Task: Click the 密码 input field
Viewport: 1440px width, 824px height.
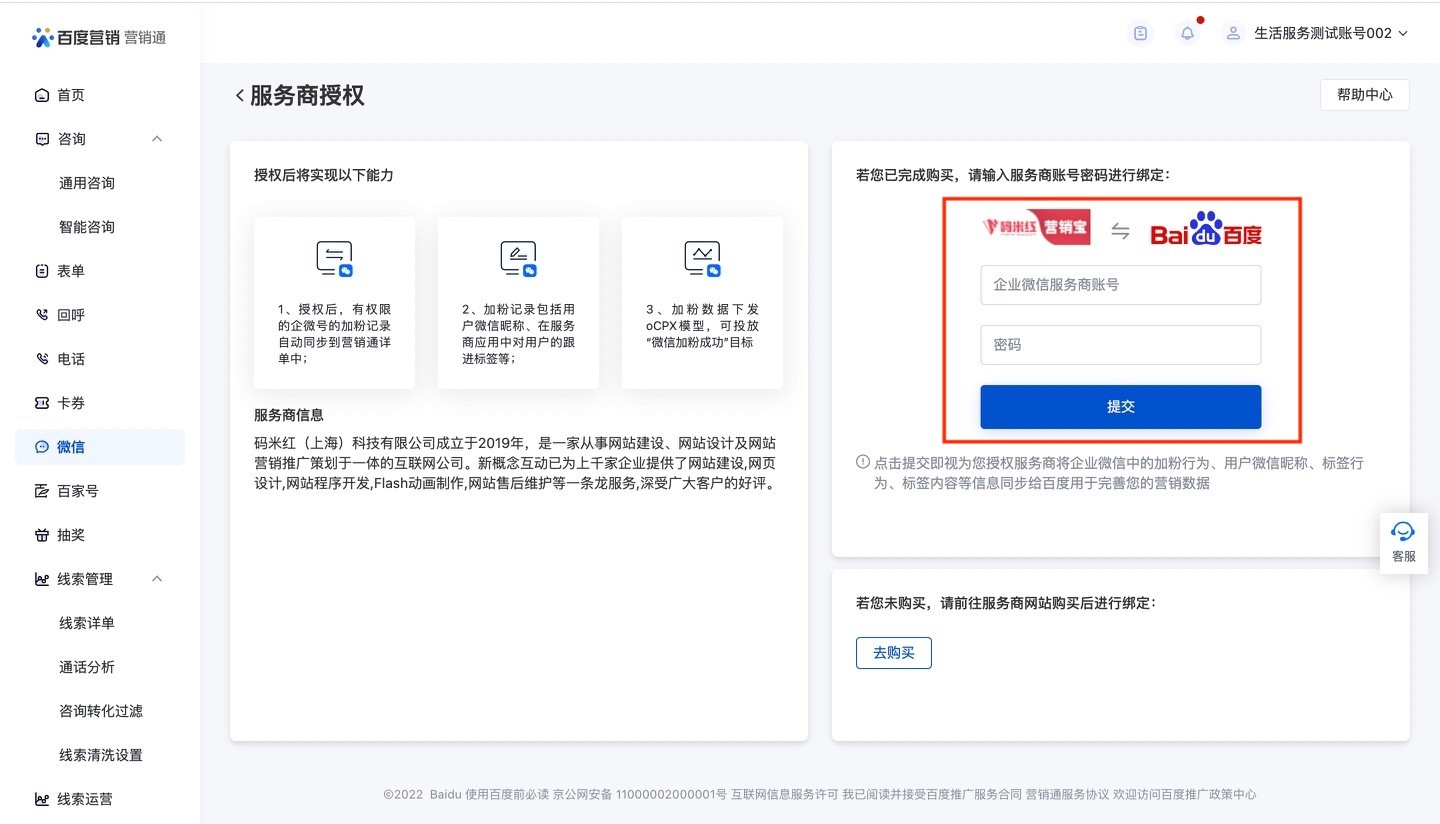Action: coord(1120,345)
